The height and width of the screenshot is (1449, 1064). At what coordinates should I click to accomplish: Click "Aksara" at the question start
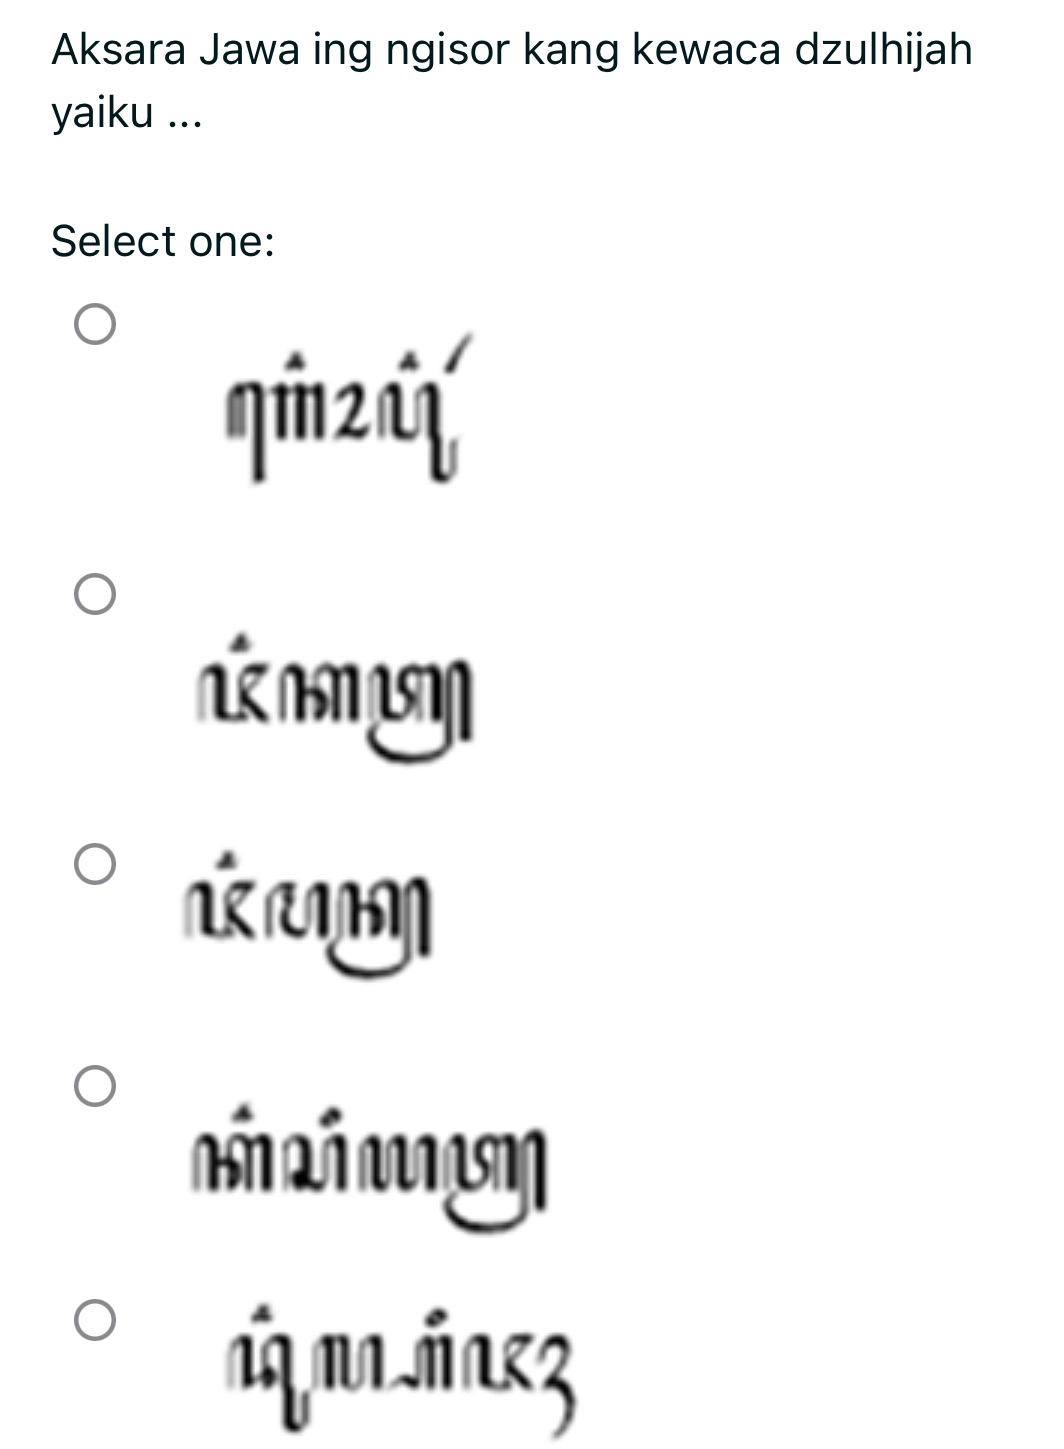coord(118,49)
